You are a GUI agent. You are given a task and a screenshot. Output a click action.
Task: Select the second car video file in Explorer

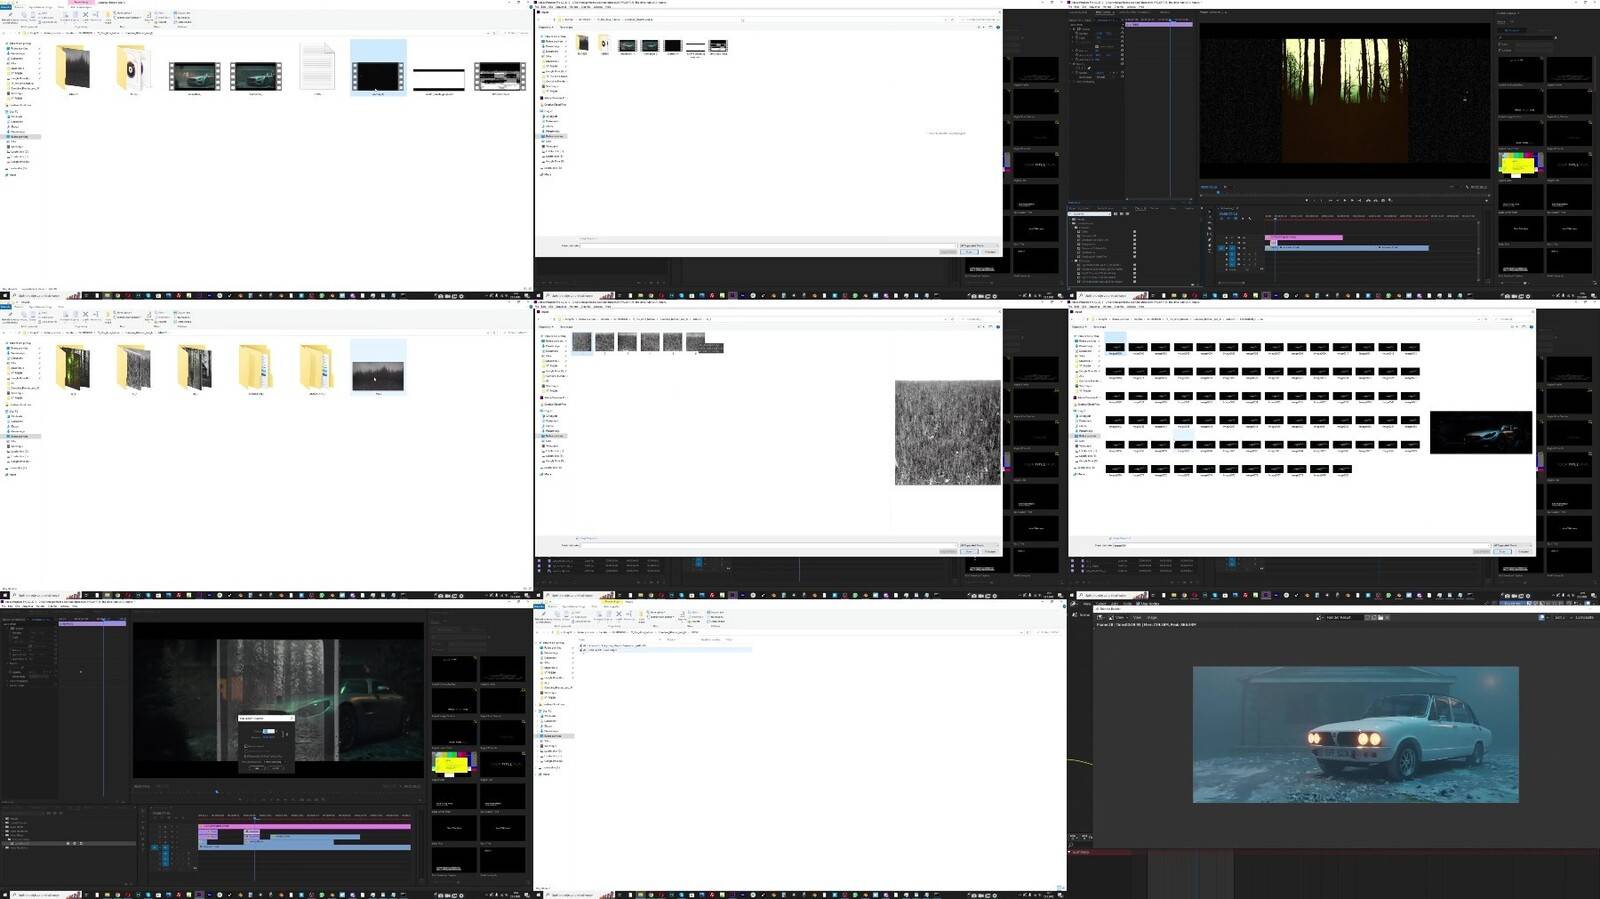[256, 76]
